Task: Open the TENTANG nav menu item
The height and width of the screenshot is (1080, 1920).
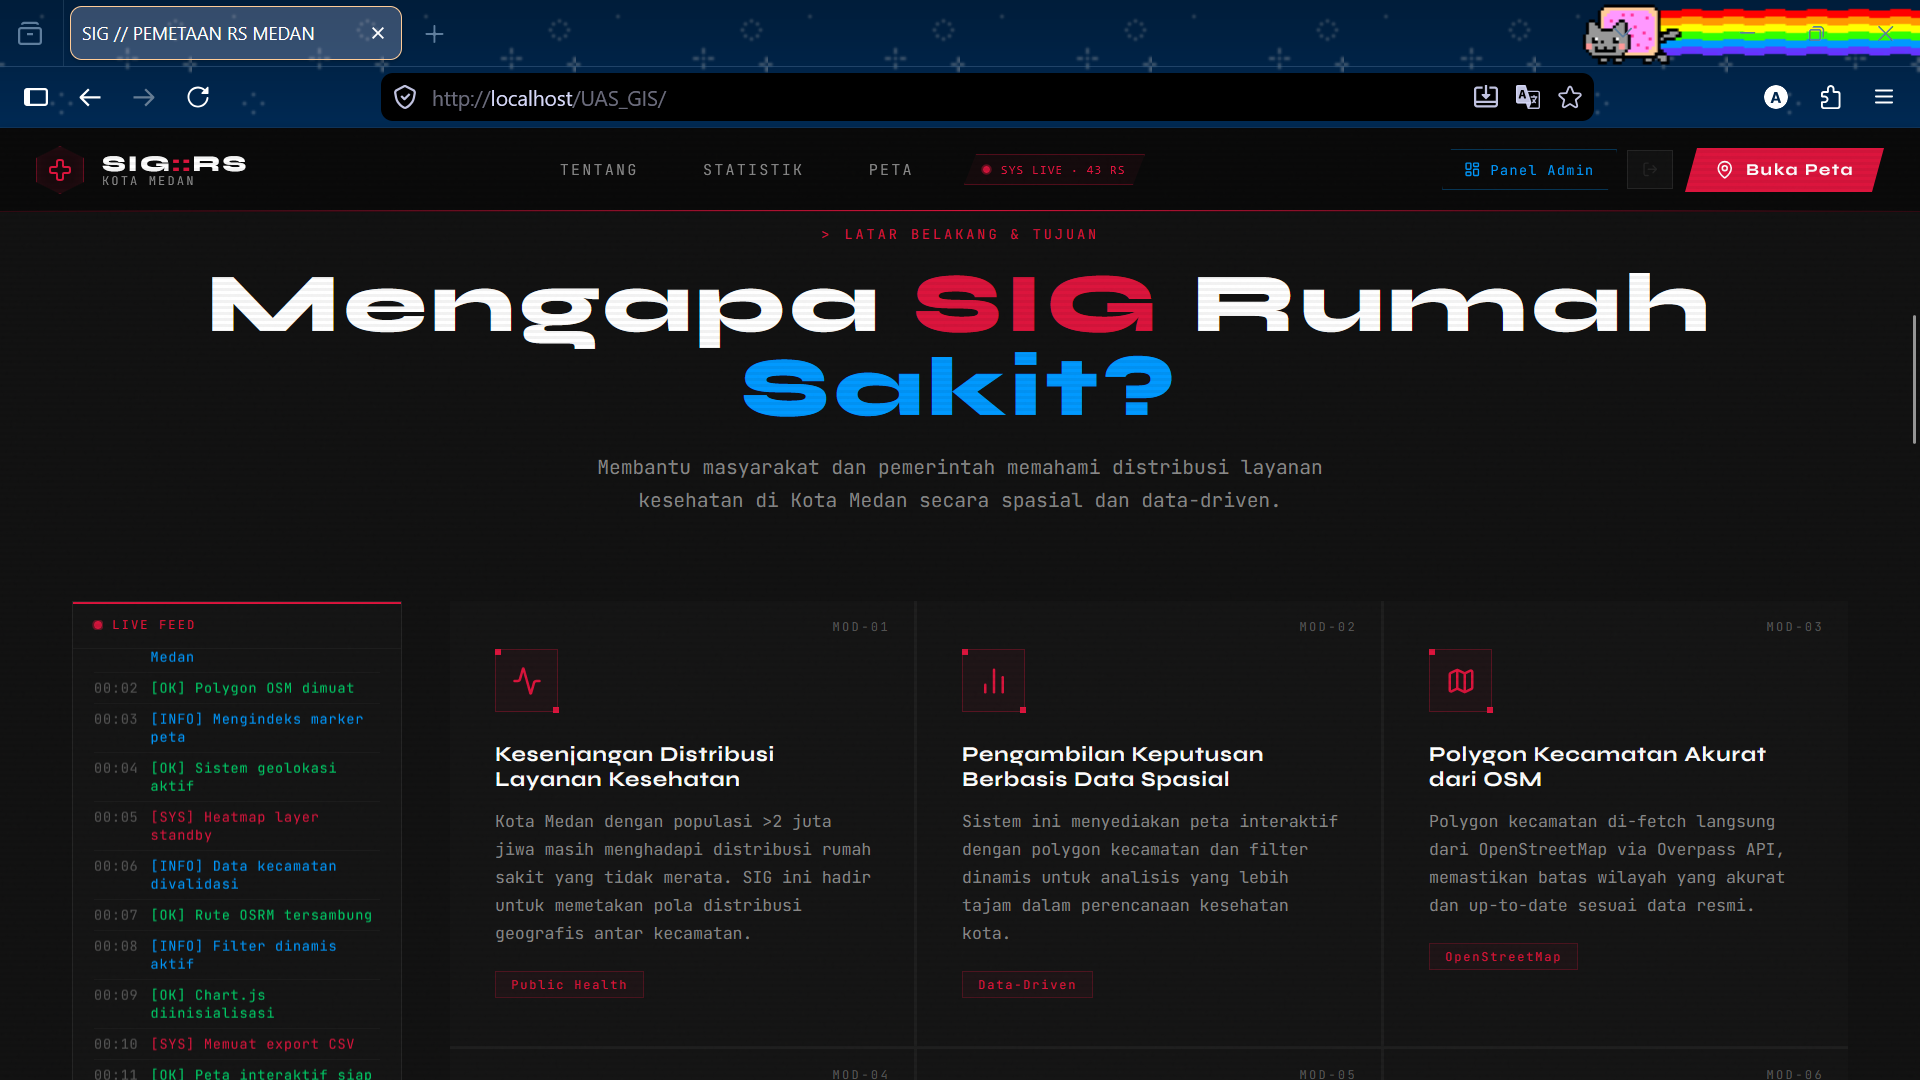Action: tap(599, 170)
